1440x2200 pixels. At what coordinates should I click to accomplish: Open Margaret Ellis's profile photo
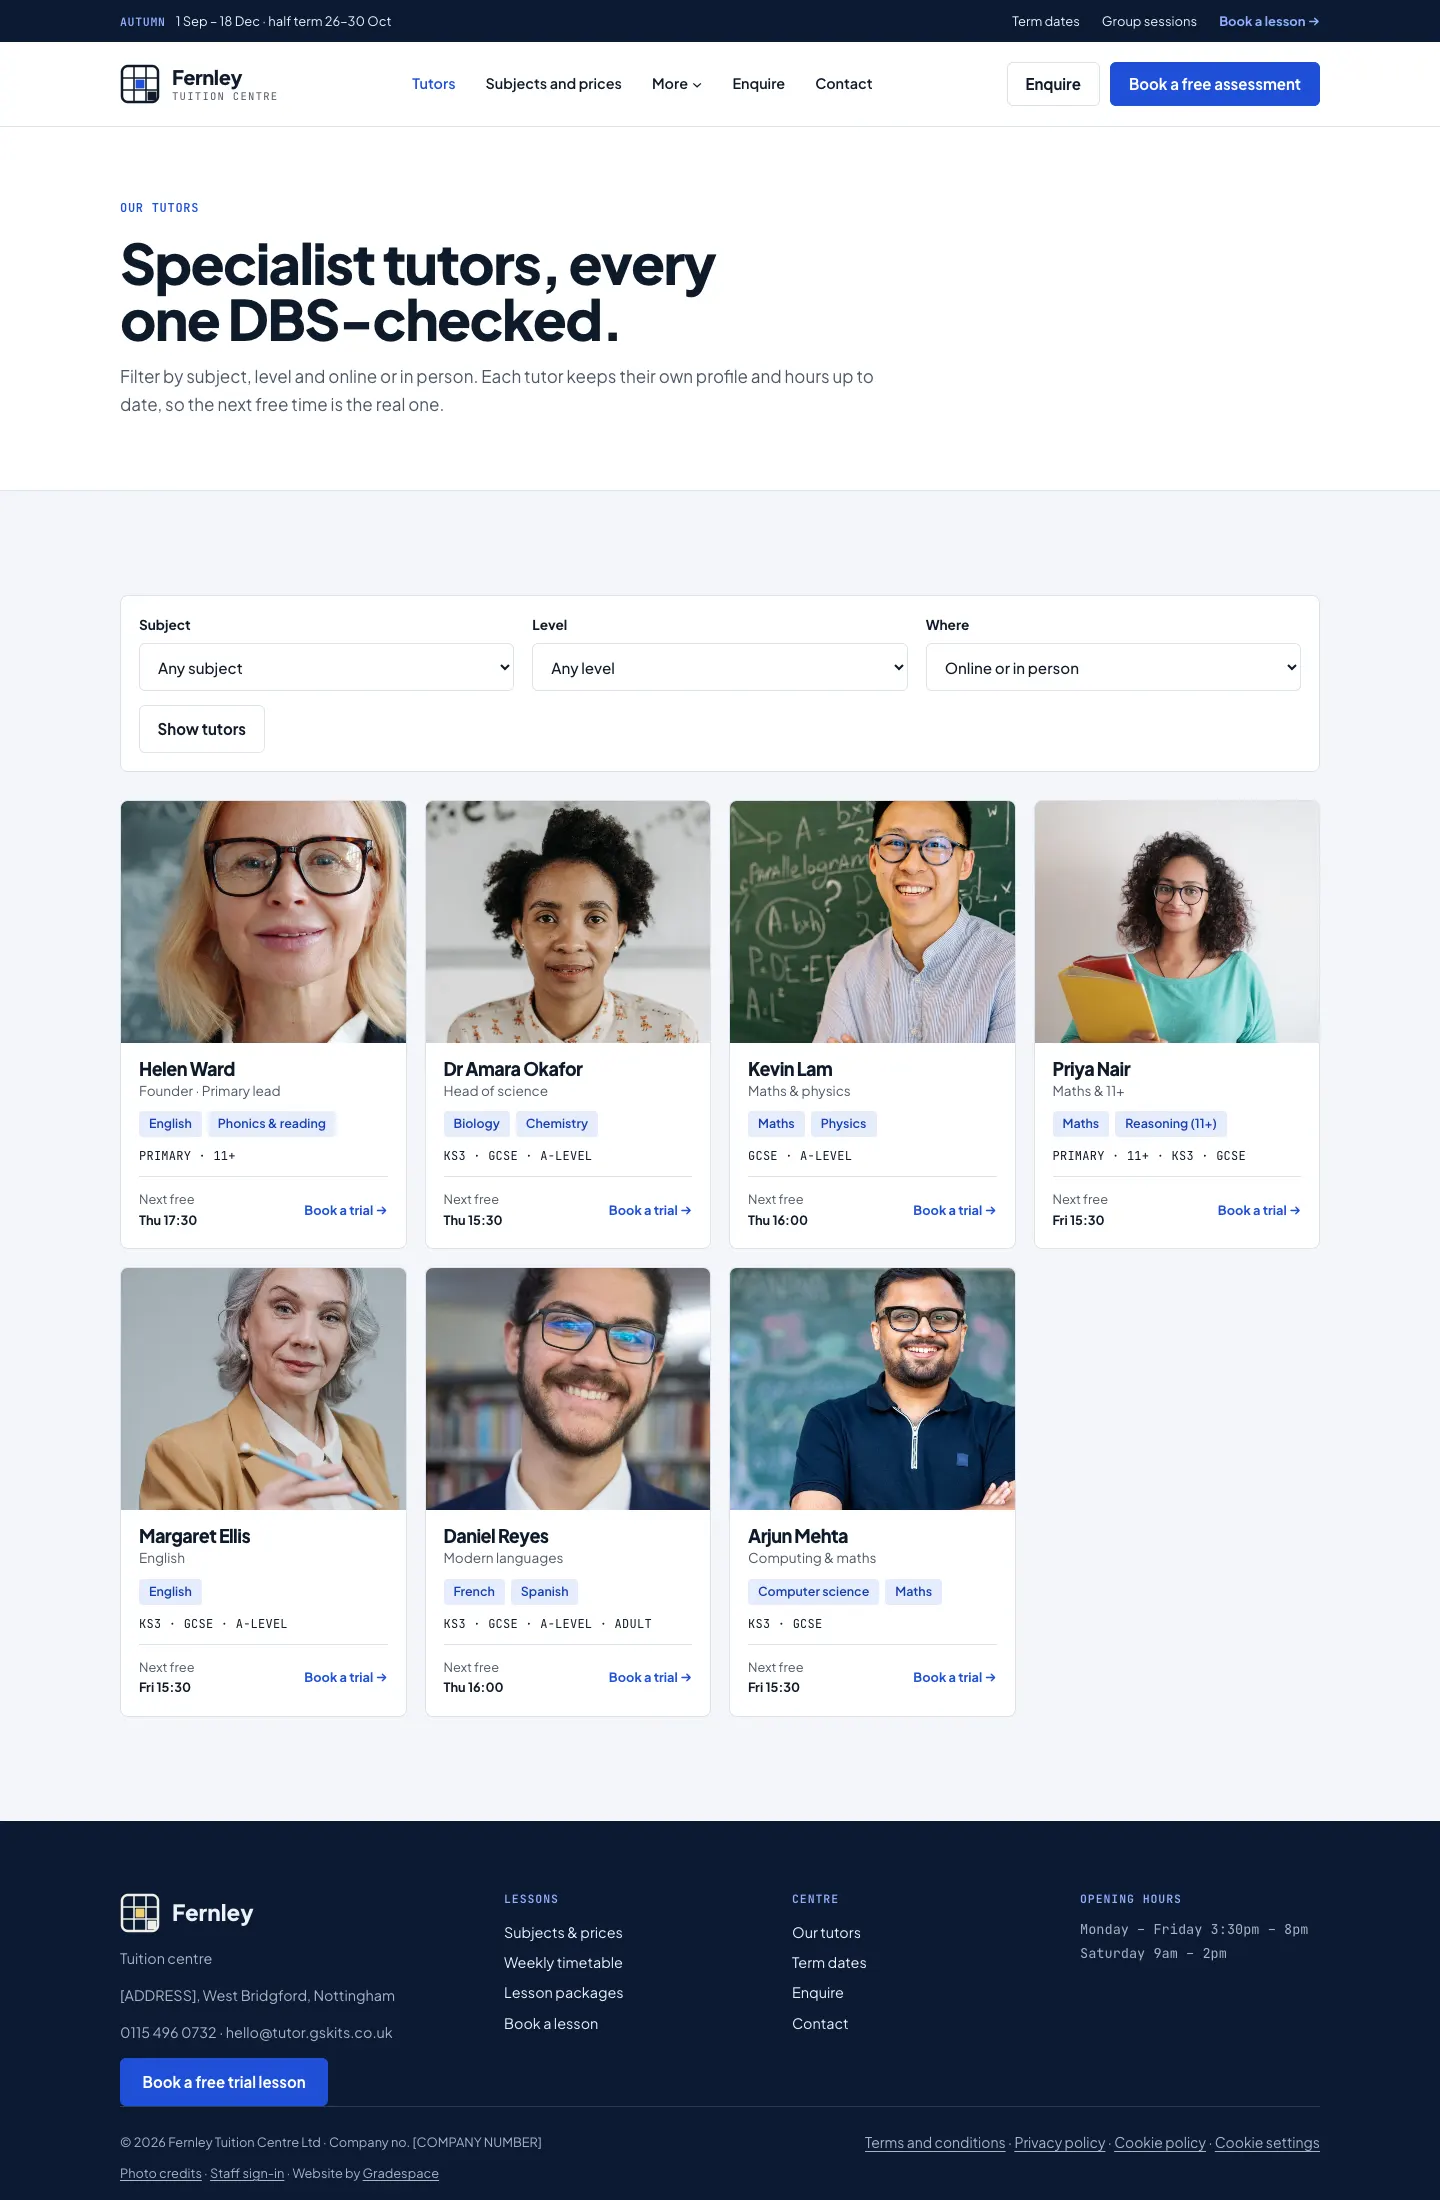[264, 1389]
